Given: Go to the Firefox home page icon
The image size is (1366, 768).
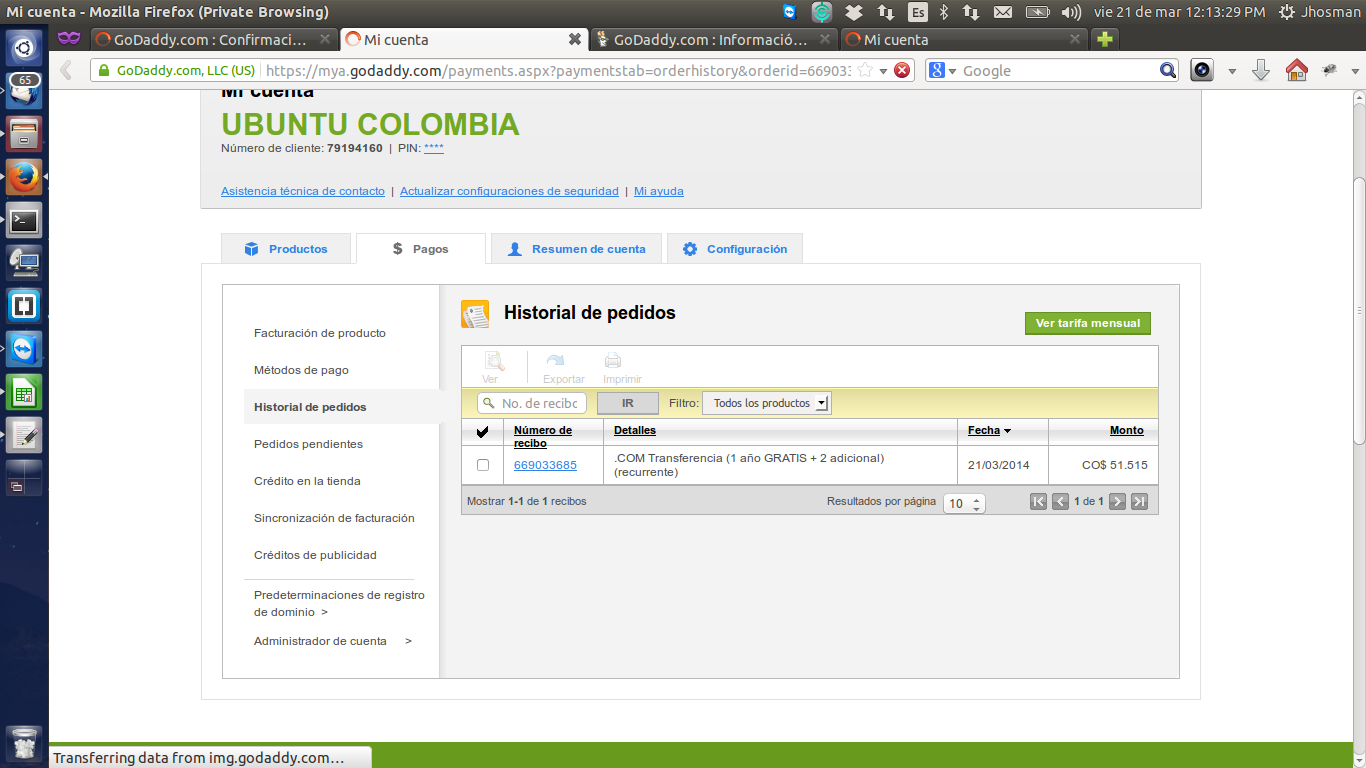Looking at the screenshot, I should (x=1296, y=70).
